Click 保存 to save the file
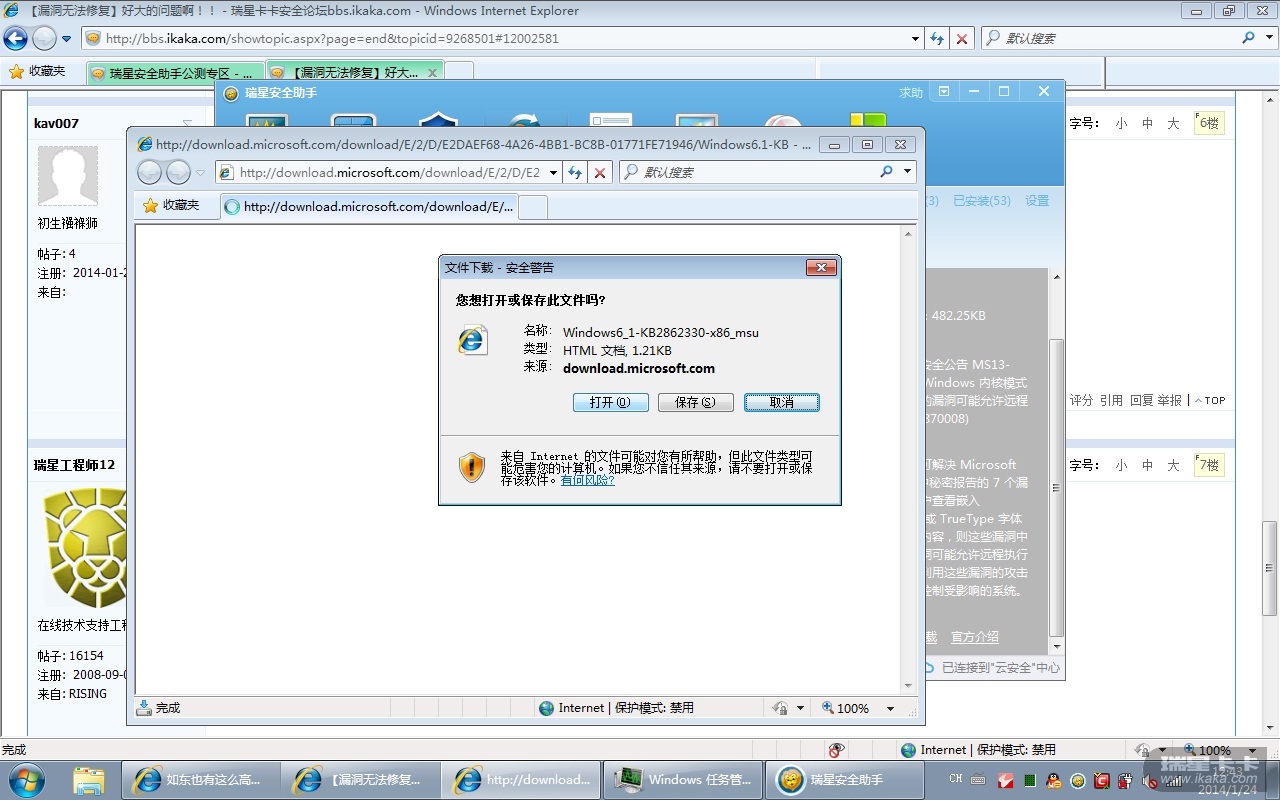The image size is (1280, 800). (x=695, y=402)
